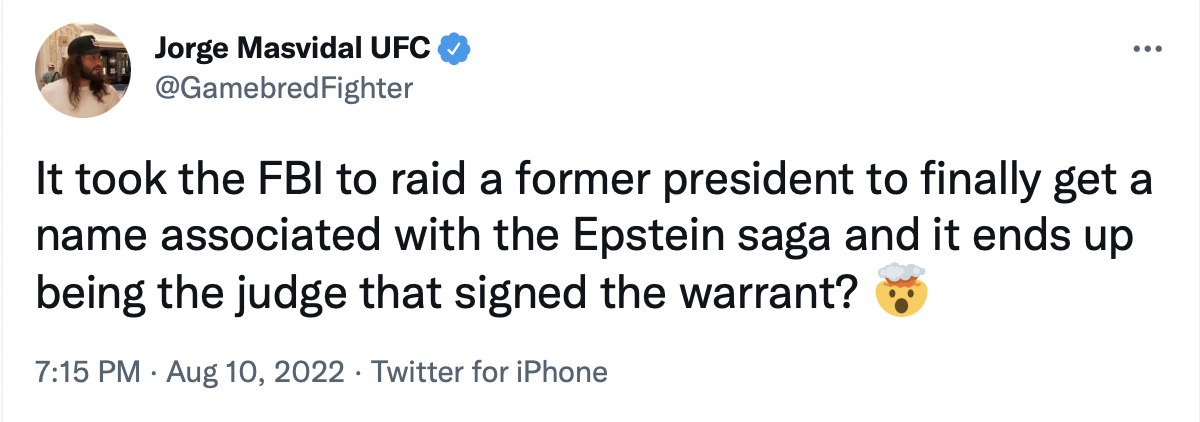This screenshot has height=422, width=1200.
Task: Click the Aug 10, 2022 date
Action: (254, 373)
